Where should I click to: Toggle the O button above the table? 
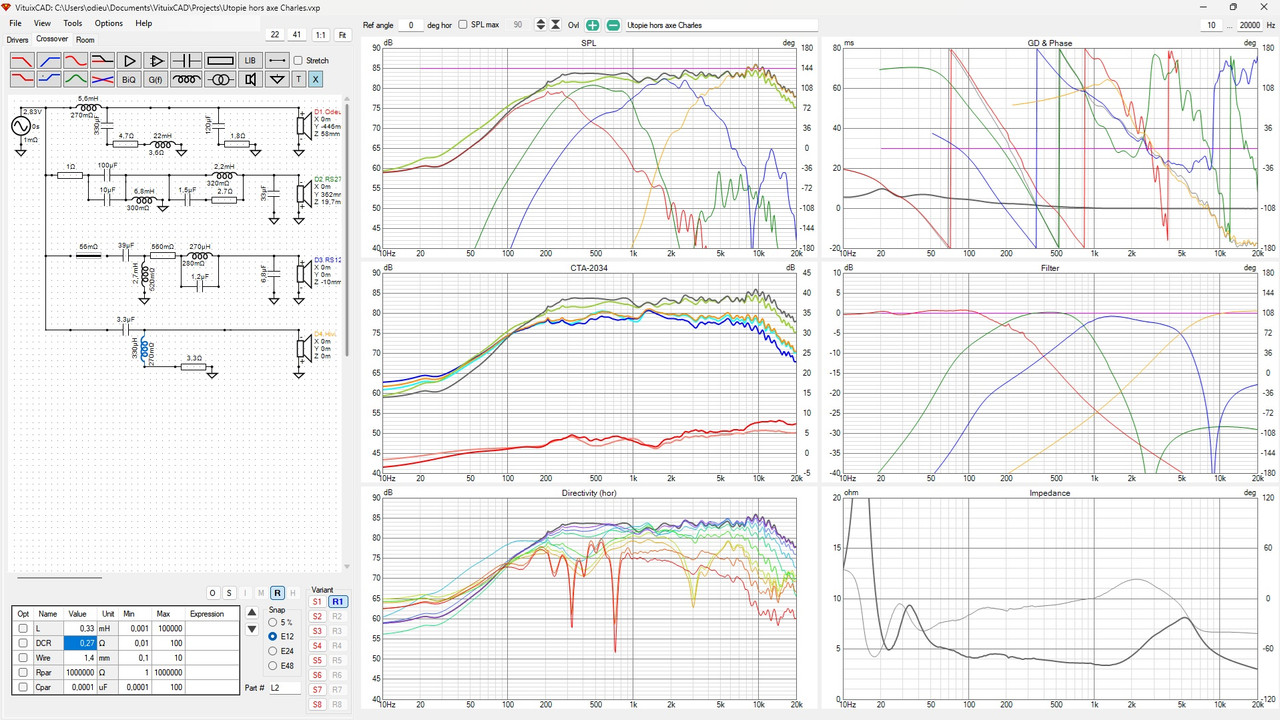(x=213, y=593)
